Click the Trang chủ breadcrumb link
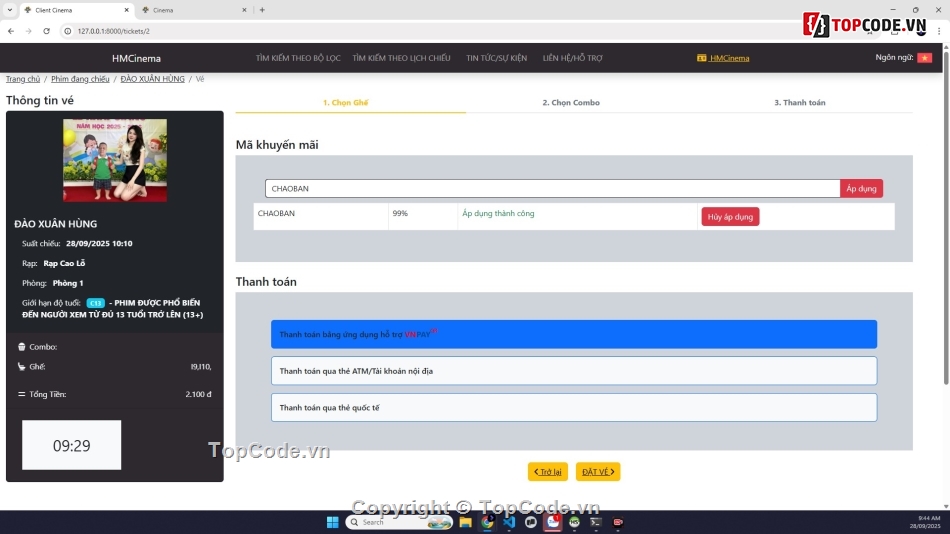 tap(23, 79)
